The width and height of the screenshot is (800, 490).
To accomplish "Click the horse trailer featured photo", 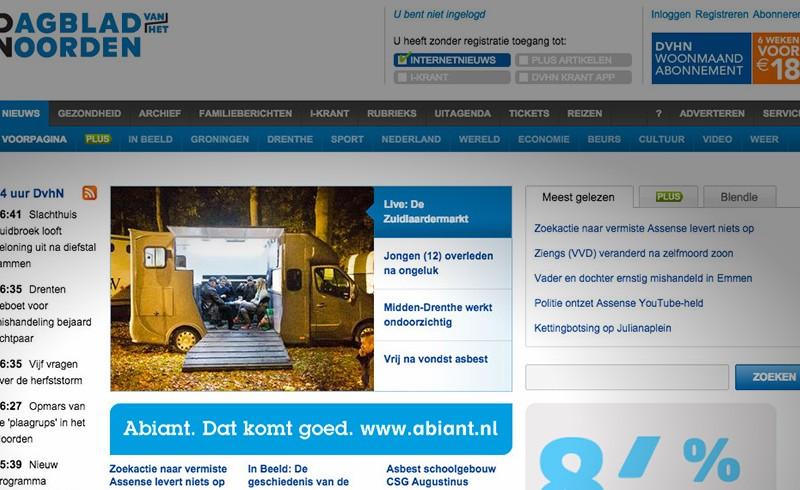I will [242, 289].
